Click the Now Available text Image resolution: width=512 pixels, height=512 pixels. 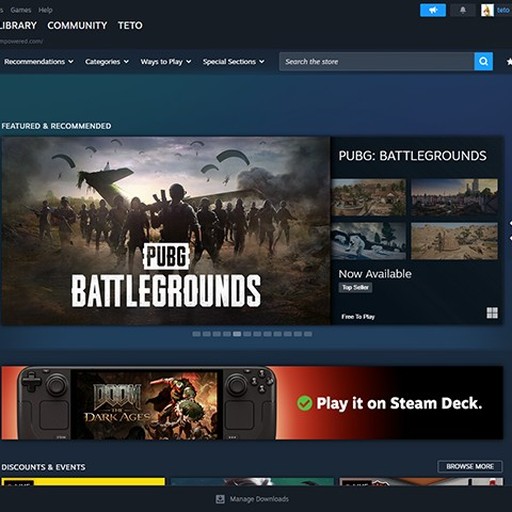coord(375,274)
